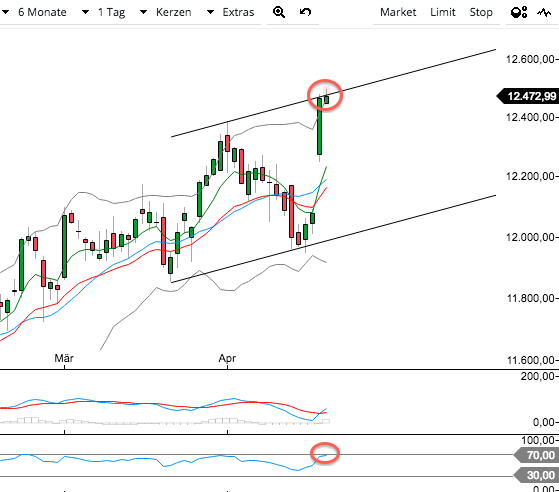Select the Market order button
This screenshot has width=559, height=492.
398,12
